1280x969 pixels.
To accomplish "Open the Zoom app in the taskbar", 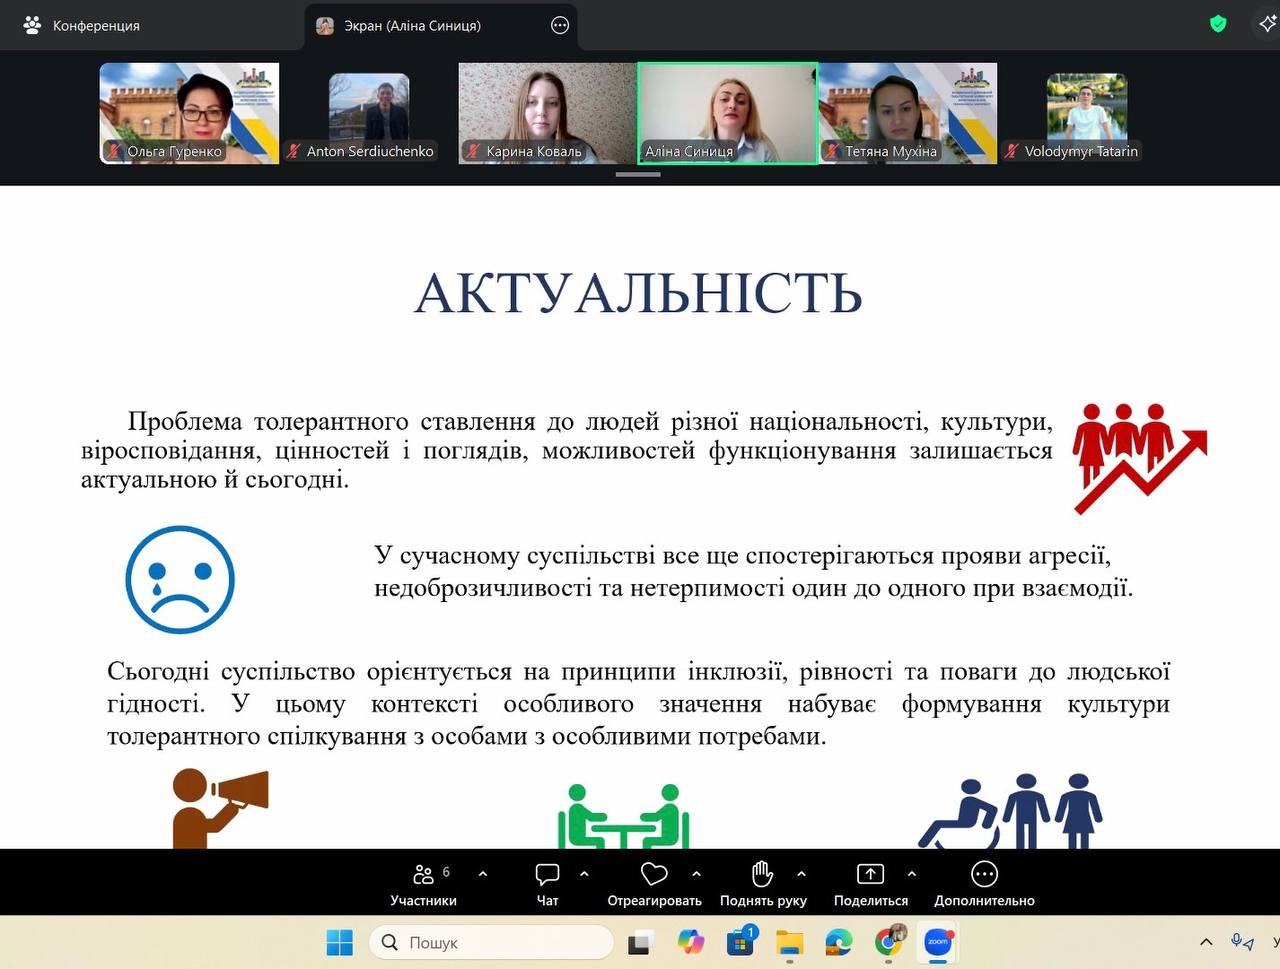I will coord(937,942).
